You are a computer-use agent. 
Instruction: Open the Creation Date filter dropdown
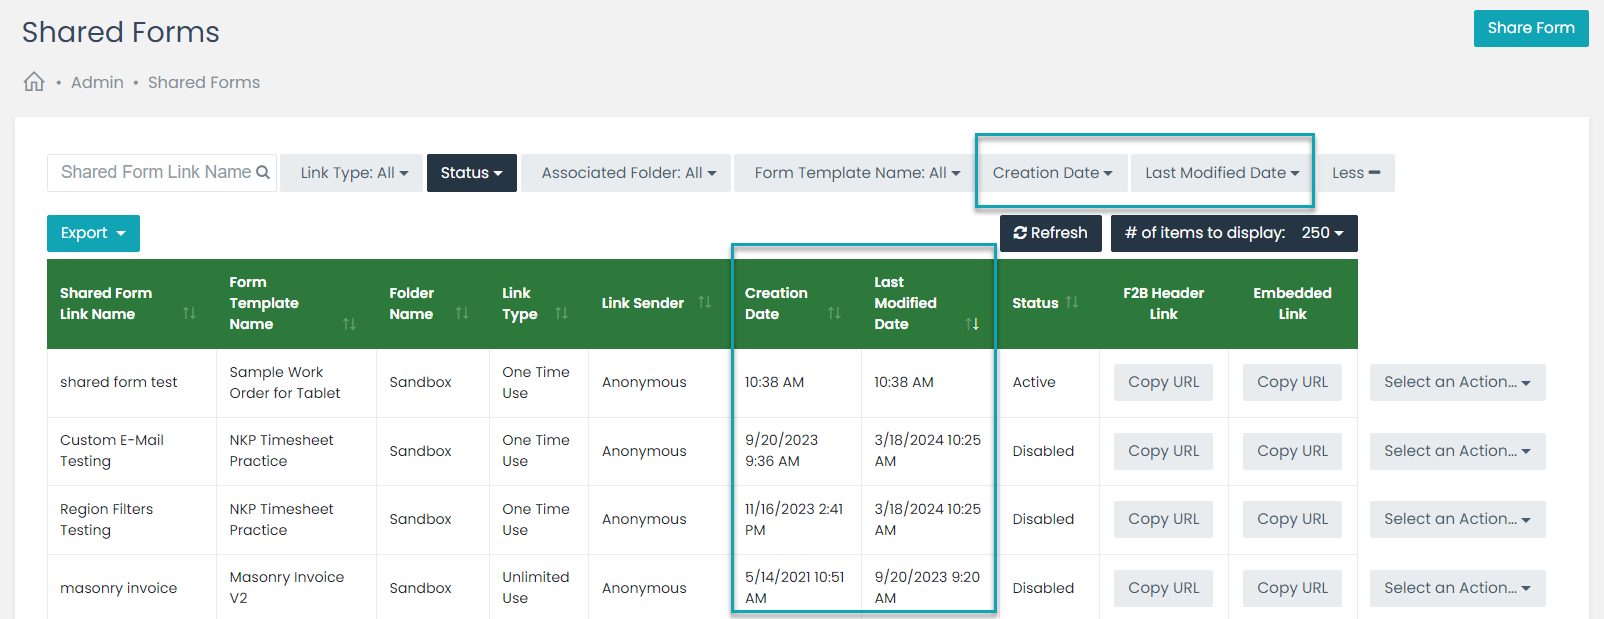1052,173
